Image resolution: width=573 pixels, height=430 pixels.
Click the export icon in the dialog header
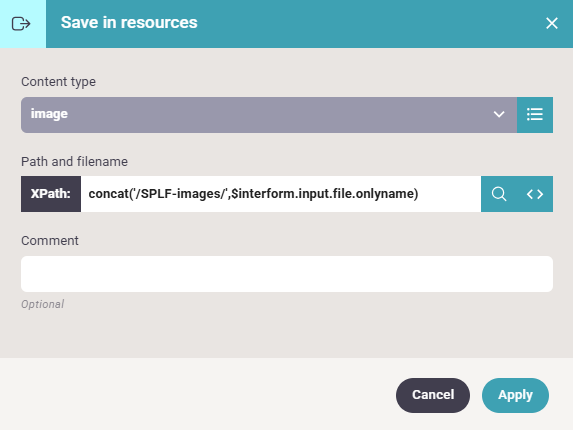pyautogui.click(x=21, y=24)
